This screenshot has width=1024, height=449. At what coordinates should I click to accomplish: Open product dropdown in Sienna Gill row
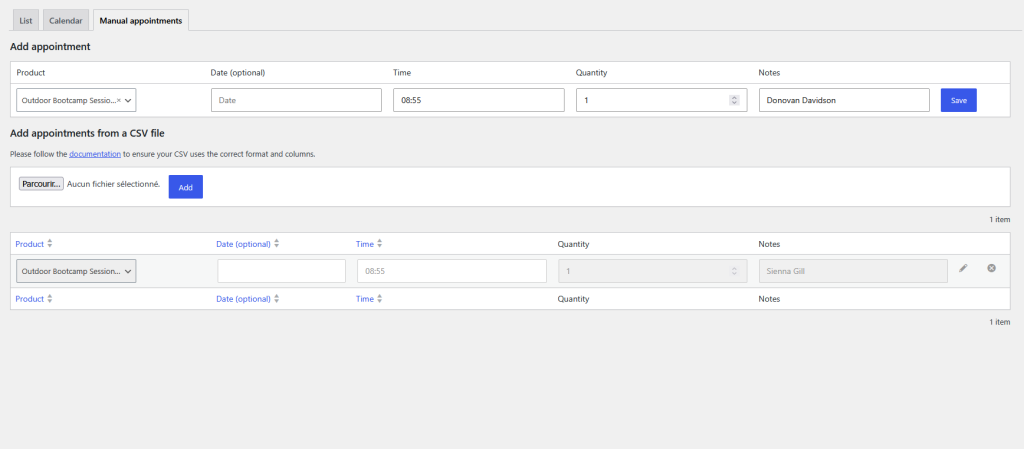(76, 271)
